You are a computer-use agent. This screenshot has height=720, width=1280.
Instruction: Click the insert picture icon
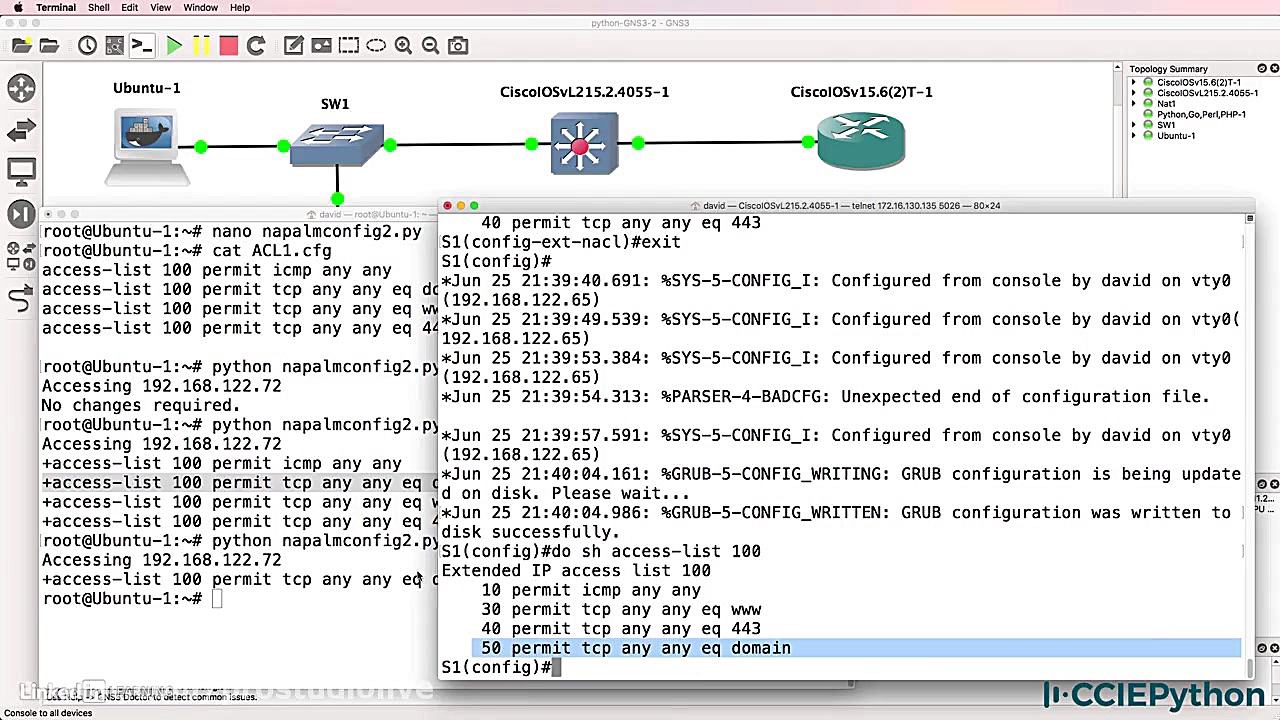[x=321, y=45]
